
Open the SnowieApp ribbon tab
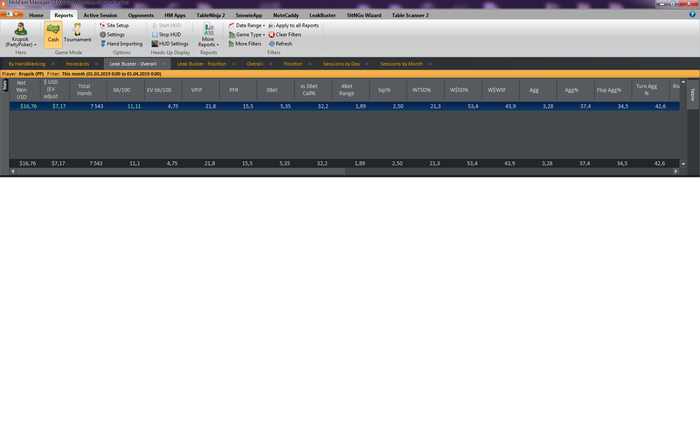(x=249, y=15)
